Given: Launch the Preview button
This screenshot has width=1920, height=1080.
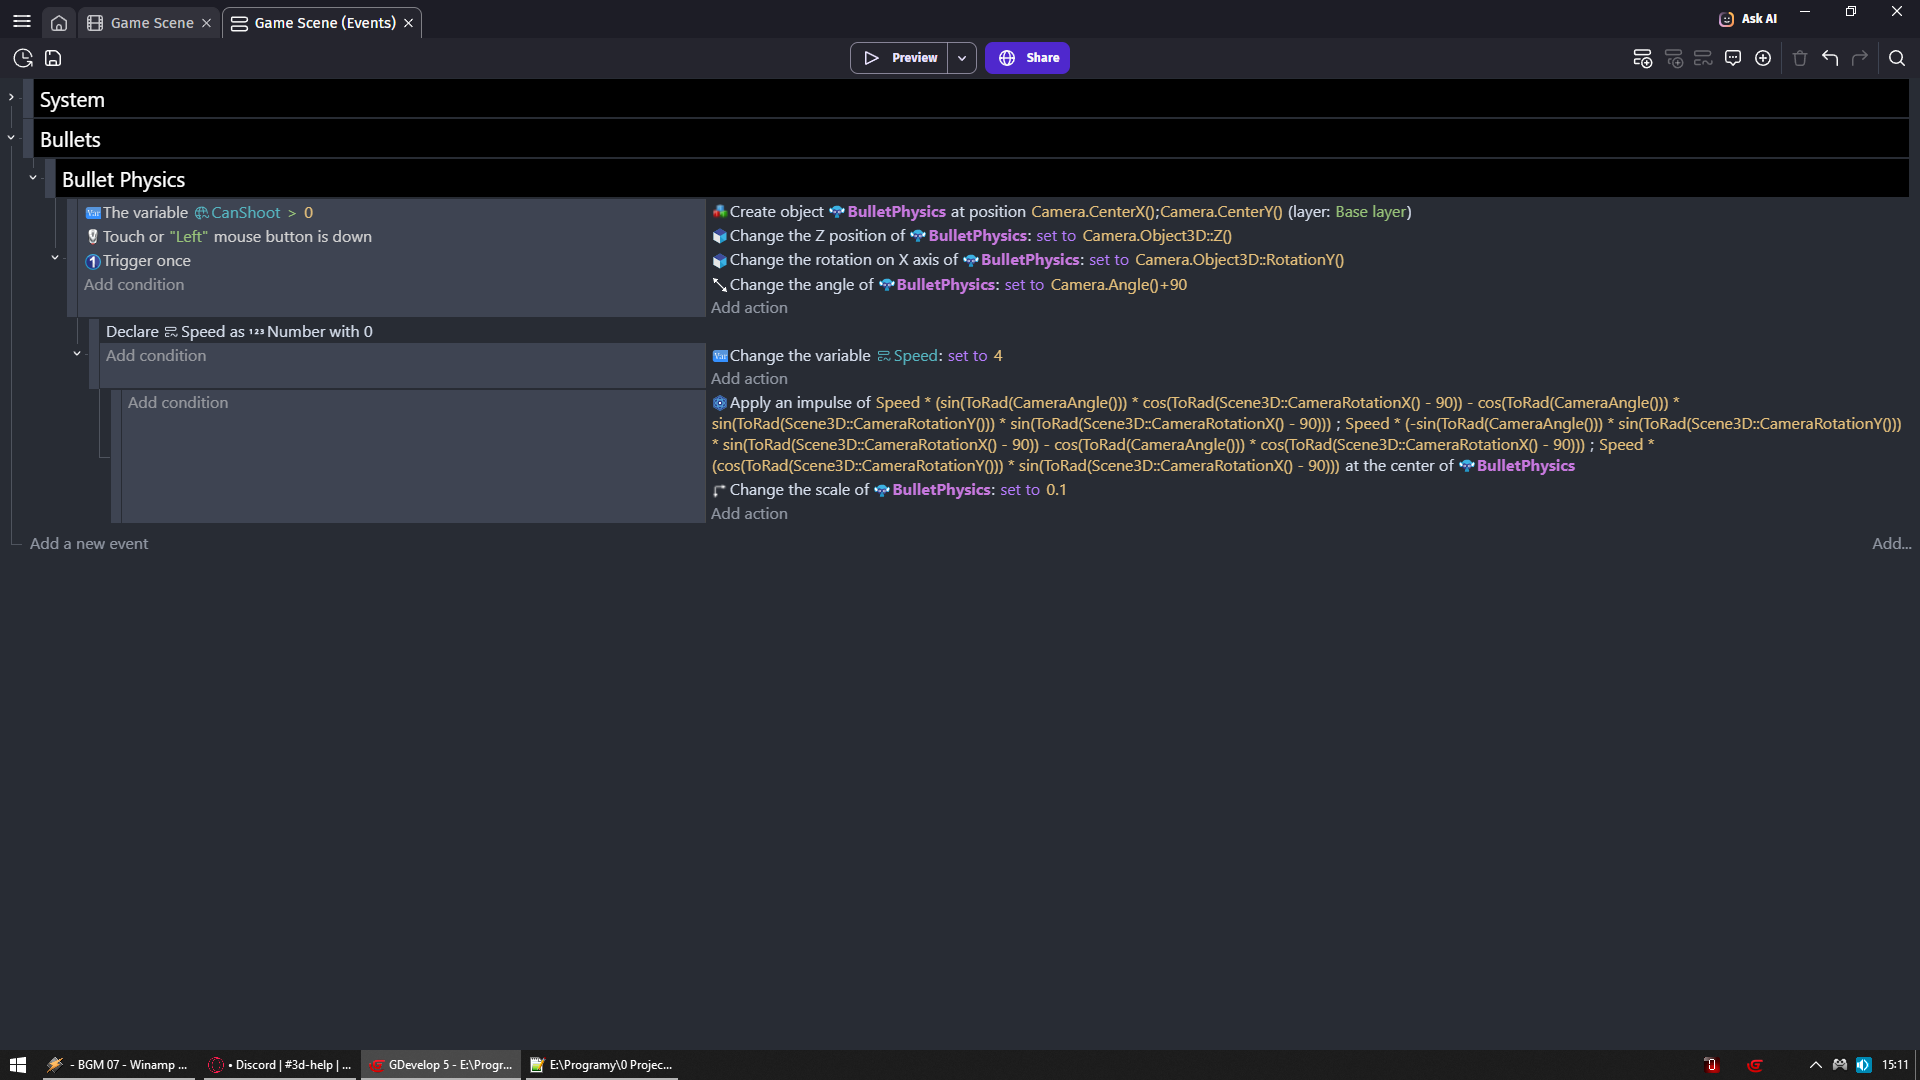Looking at the screenshot, I should 900,58.
